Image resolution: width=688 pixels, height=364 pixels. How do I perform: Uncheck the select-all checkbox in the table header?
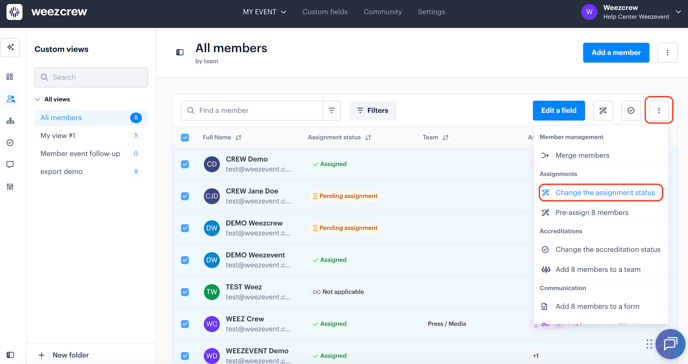(185, 137)
